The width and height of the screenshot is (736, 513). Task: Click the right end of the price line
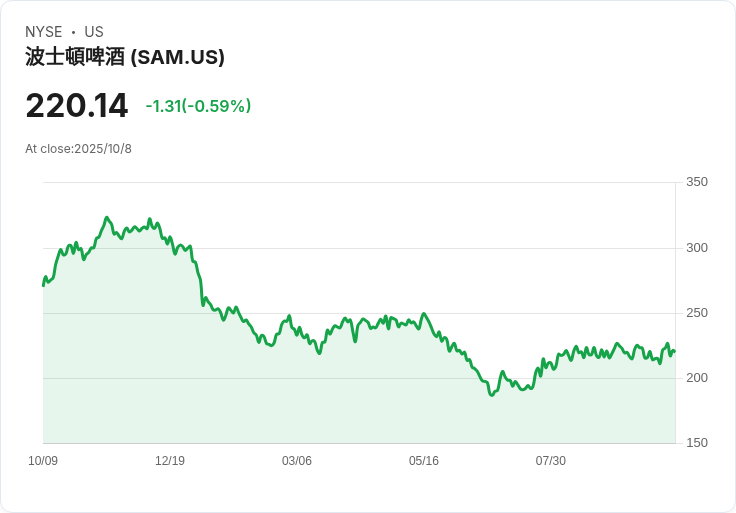(x=674, y=351)
